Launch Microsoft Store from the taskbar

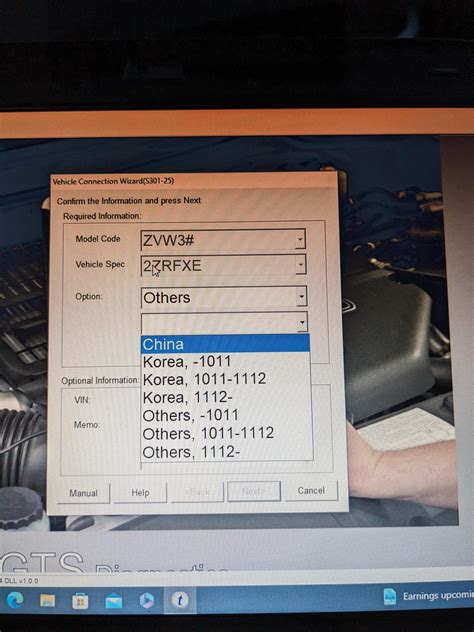pyautogui.click(x=80, y=601)
